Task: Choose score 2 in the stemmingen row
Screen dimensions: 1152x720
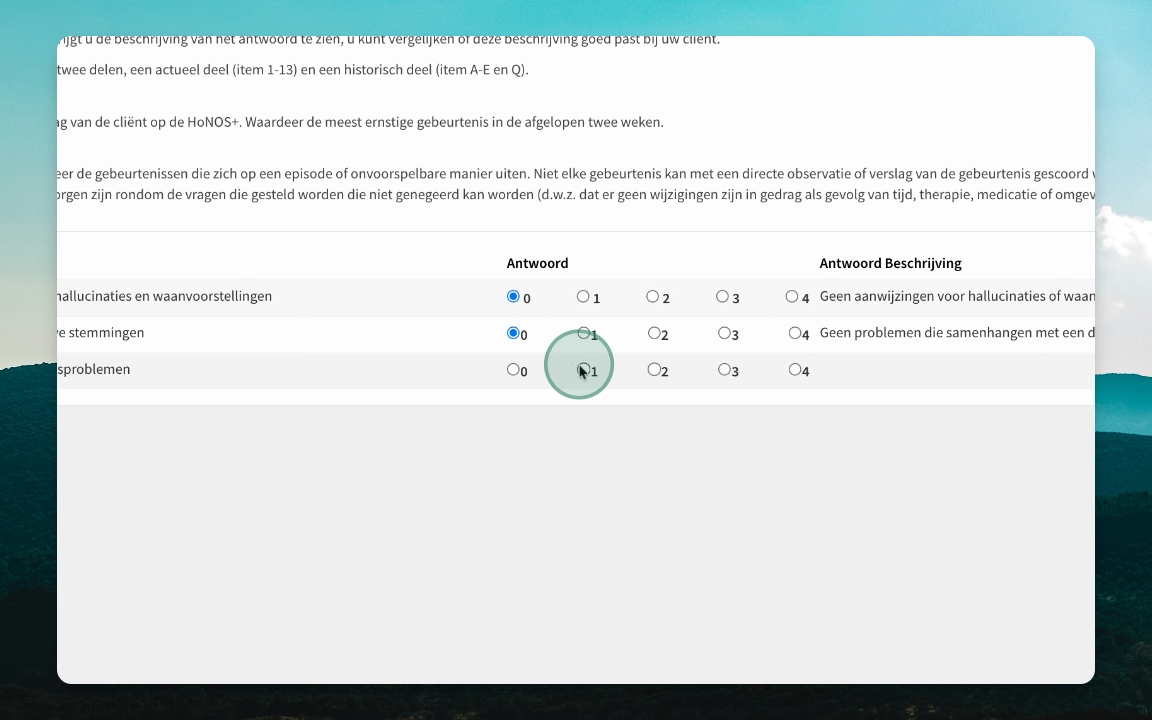Action: coord(654,333)
